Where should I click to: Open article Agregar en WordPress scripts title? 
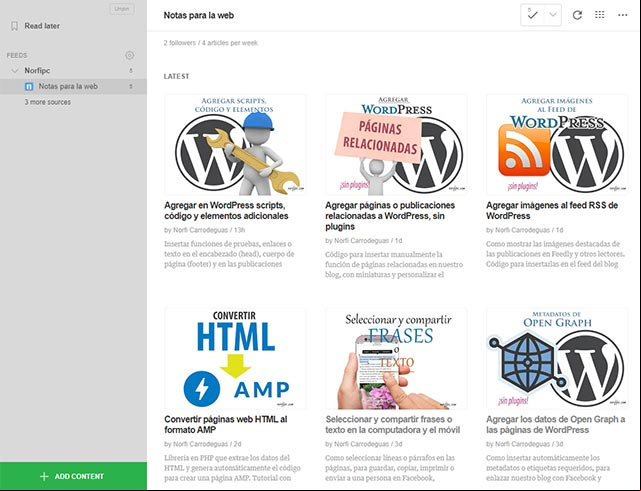point(226,211)
